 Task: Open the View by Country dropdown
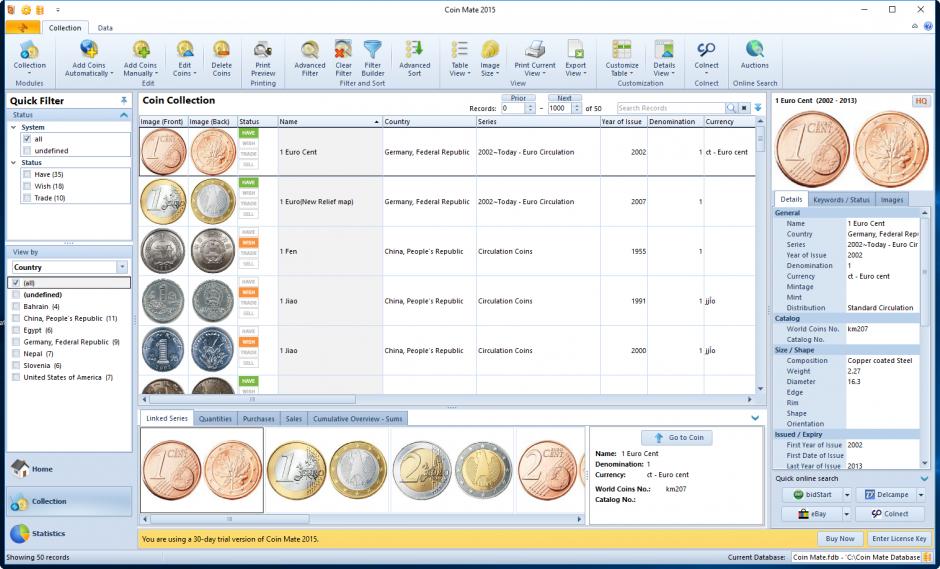click(x=122, y=267)
